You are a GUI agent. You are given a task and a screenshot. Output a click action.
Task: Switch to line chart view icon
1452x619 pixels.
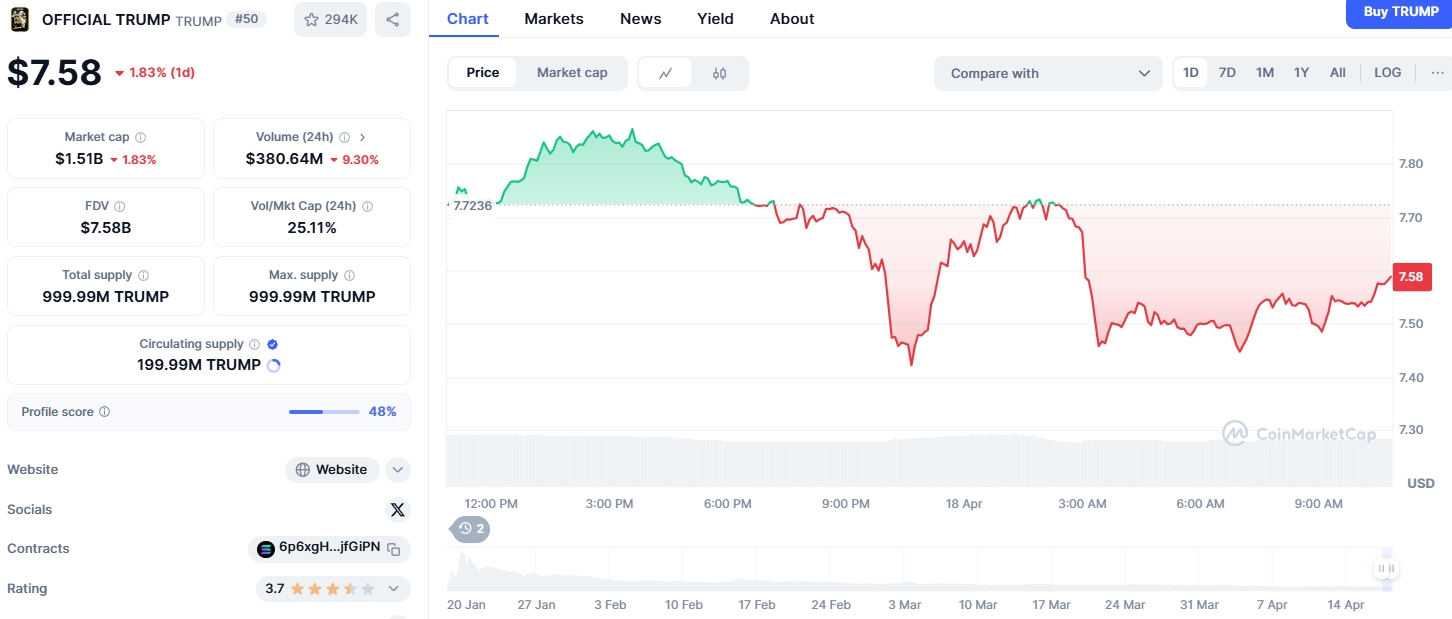coord(666,73)
